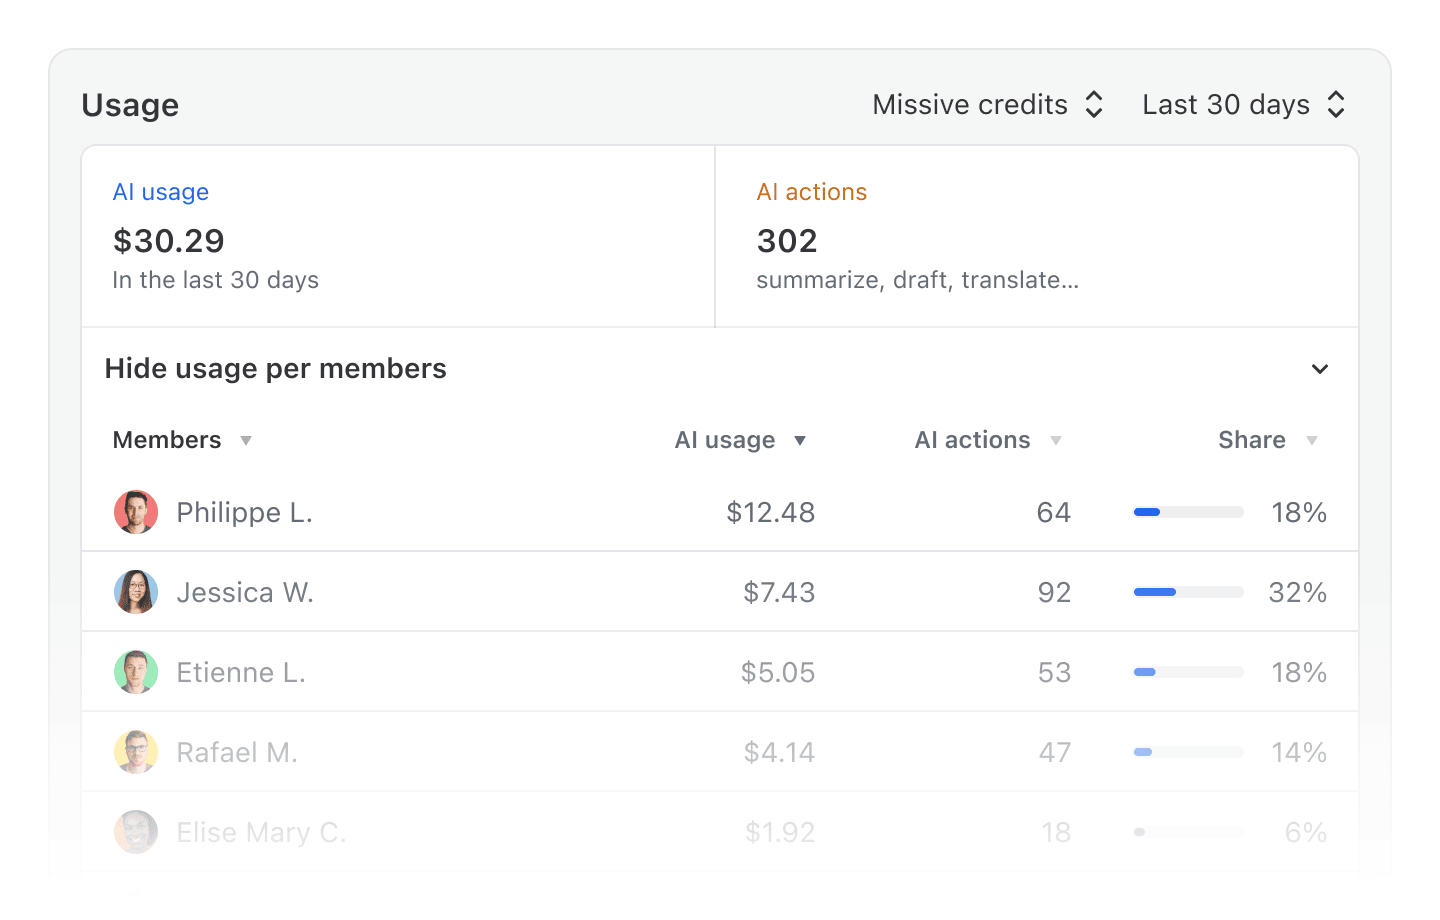This screenshot has width=1440, height=920.
Task: Click Etienne L.'s $5.05 usage amount
Action: point(778,673)
